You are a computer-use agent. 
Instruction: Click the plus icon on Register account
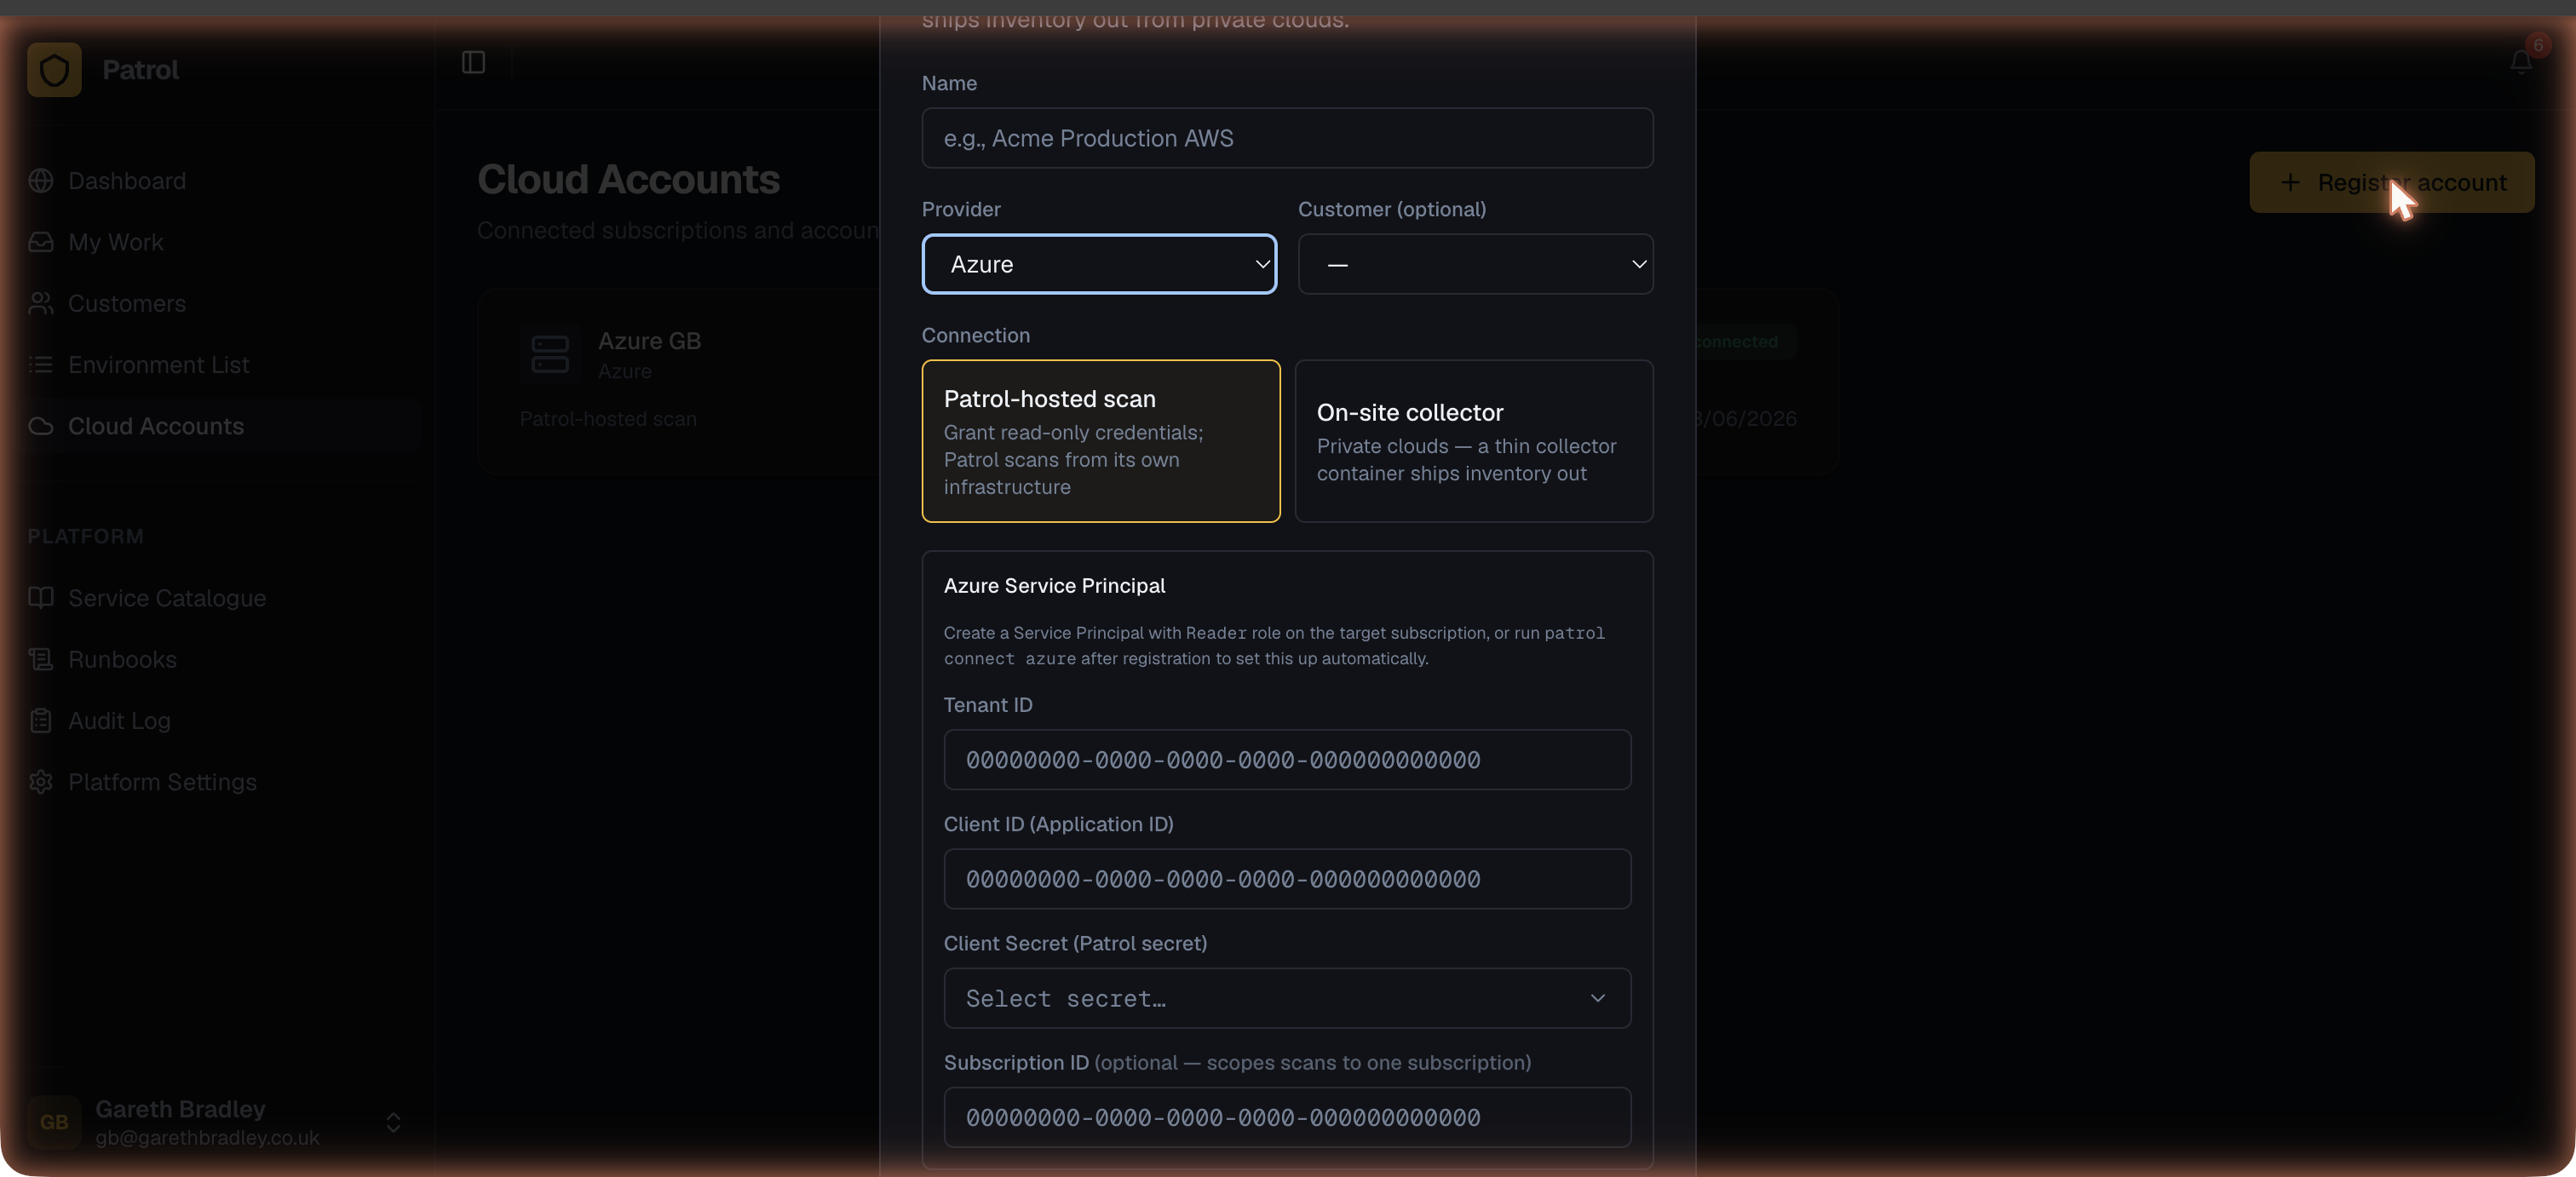coord(2289,182)
